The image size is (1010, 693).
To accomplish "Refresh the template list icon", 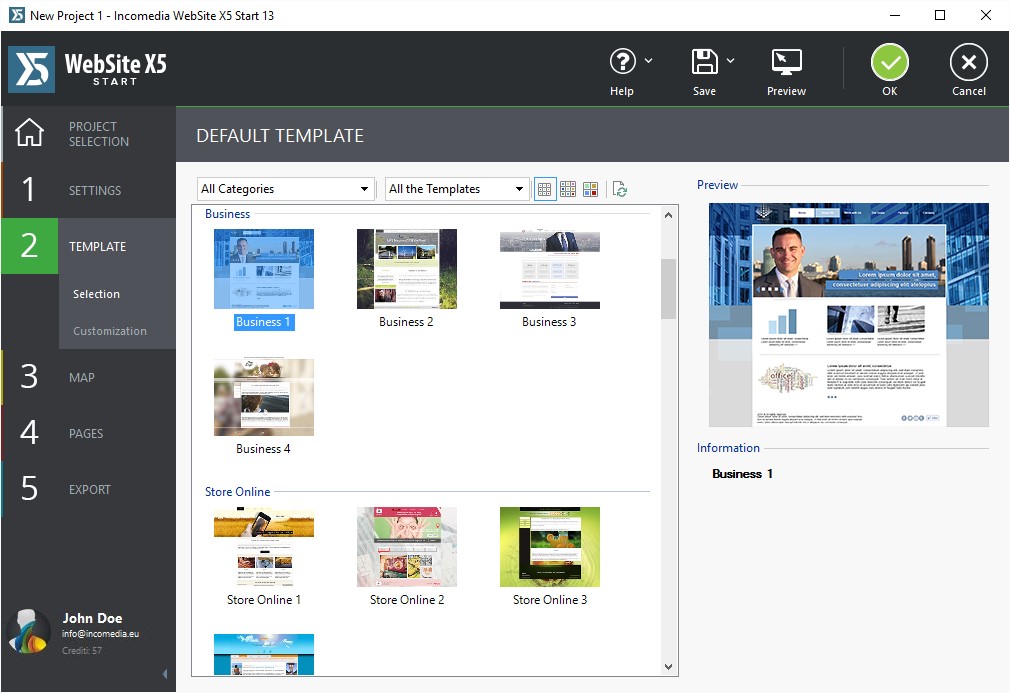I will pyautogui.click(x=620, y=189).
